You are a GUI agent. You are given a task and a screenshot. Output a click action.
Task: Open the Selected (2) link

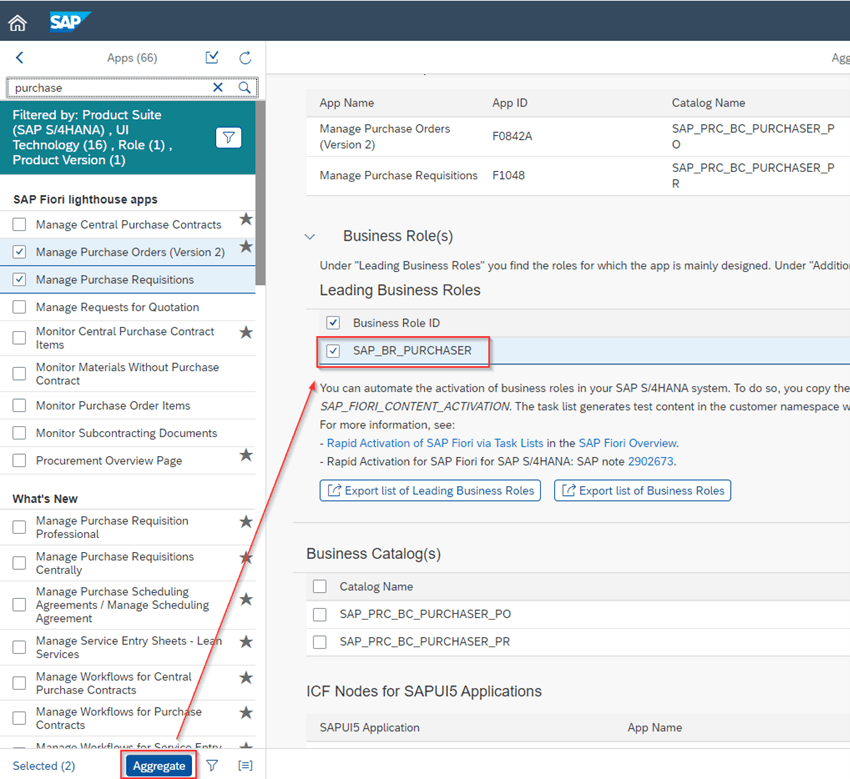[44, 765]
